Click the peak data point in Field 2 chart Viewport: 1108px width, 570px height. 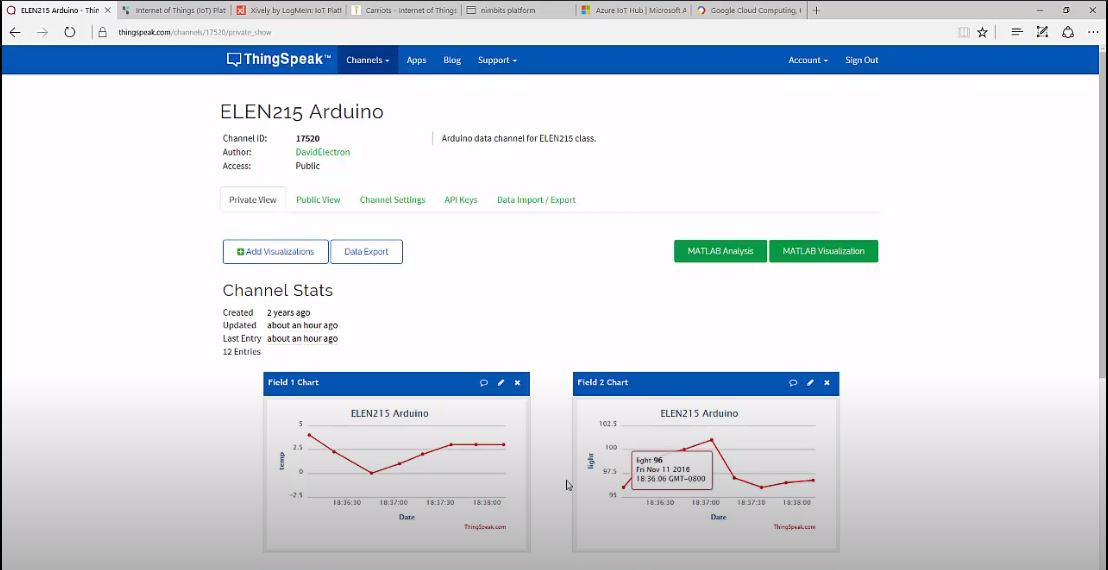coord(712,439)
